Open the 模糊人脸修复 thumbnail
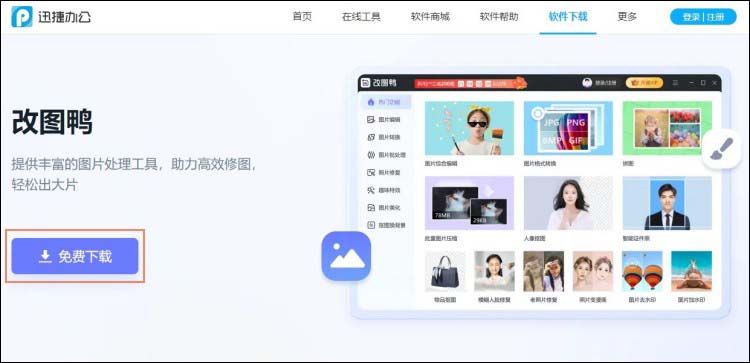 tap(495, 271)
